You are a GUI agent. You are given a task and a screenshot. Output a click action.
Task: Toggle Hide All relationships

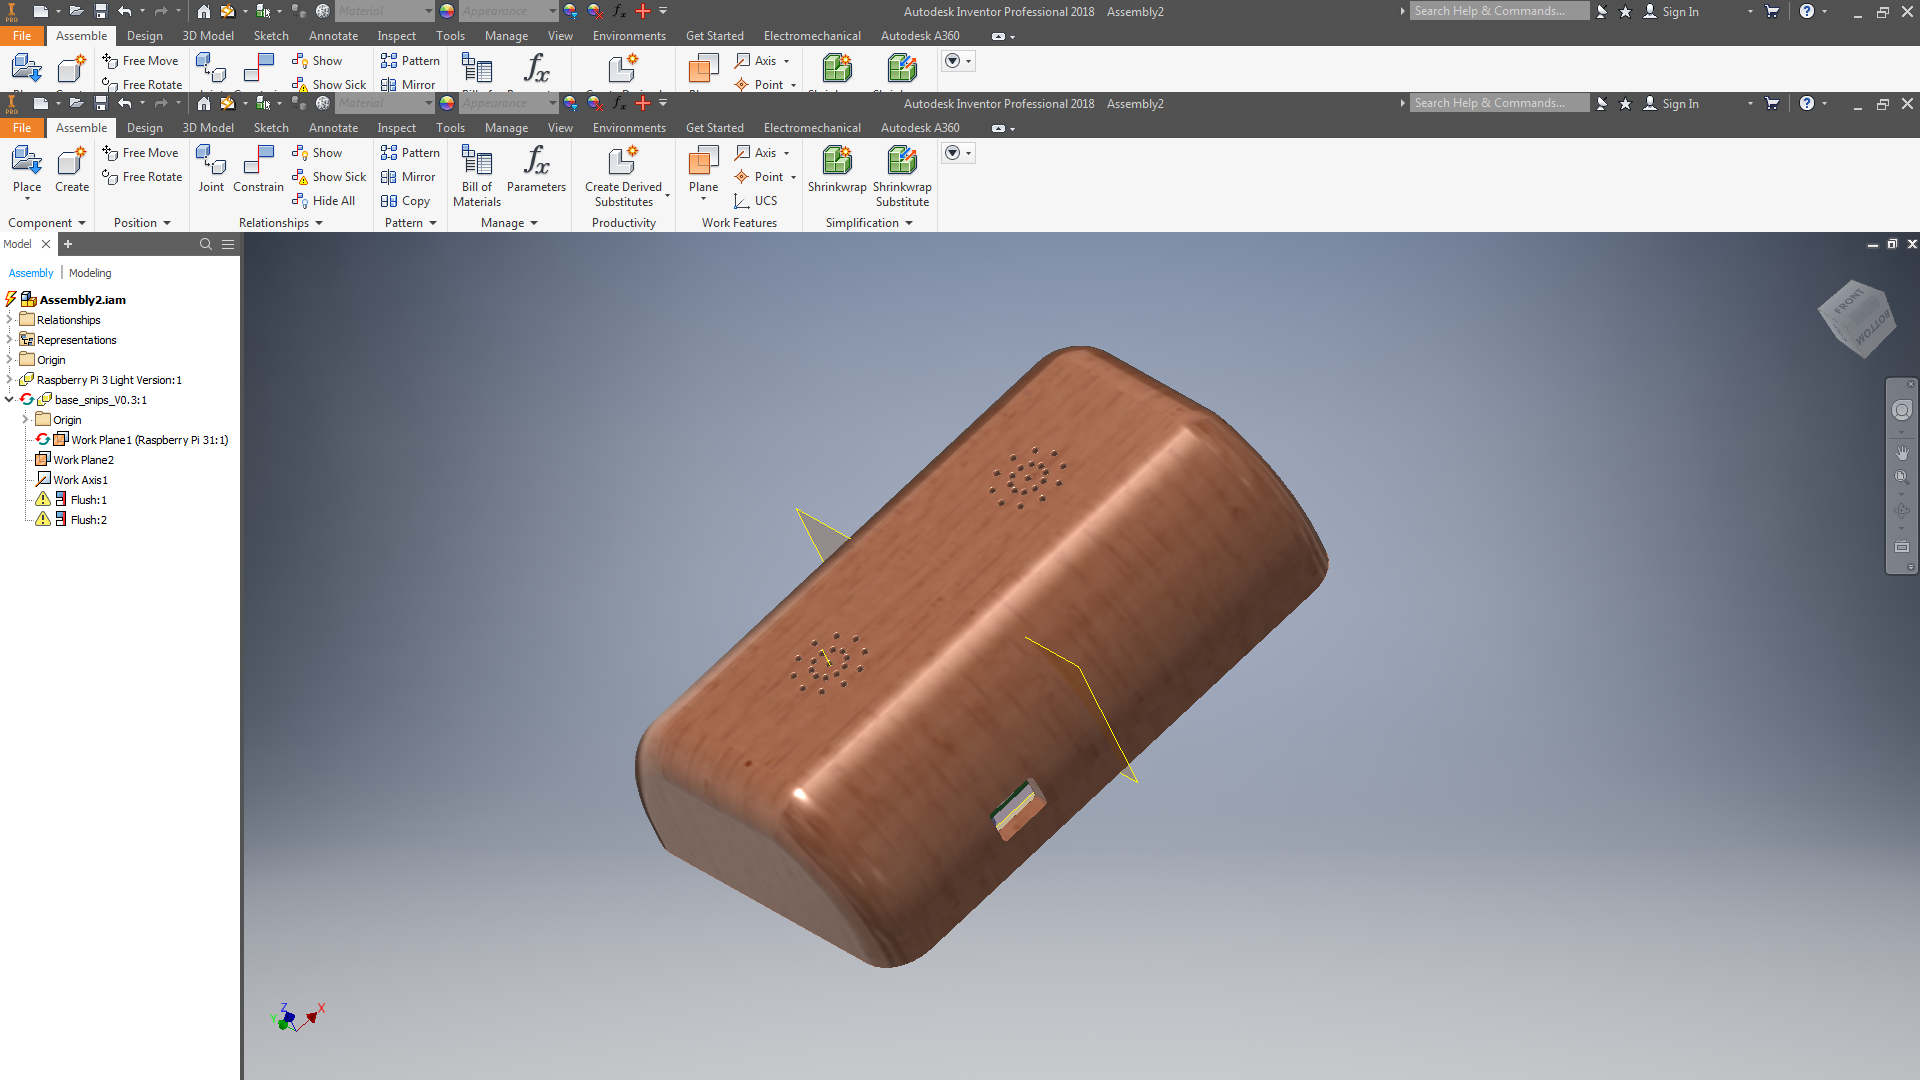click(x=323, y=201)
